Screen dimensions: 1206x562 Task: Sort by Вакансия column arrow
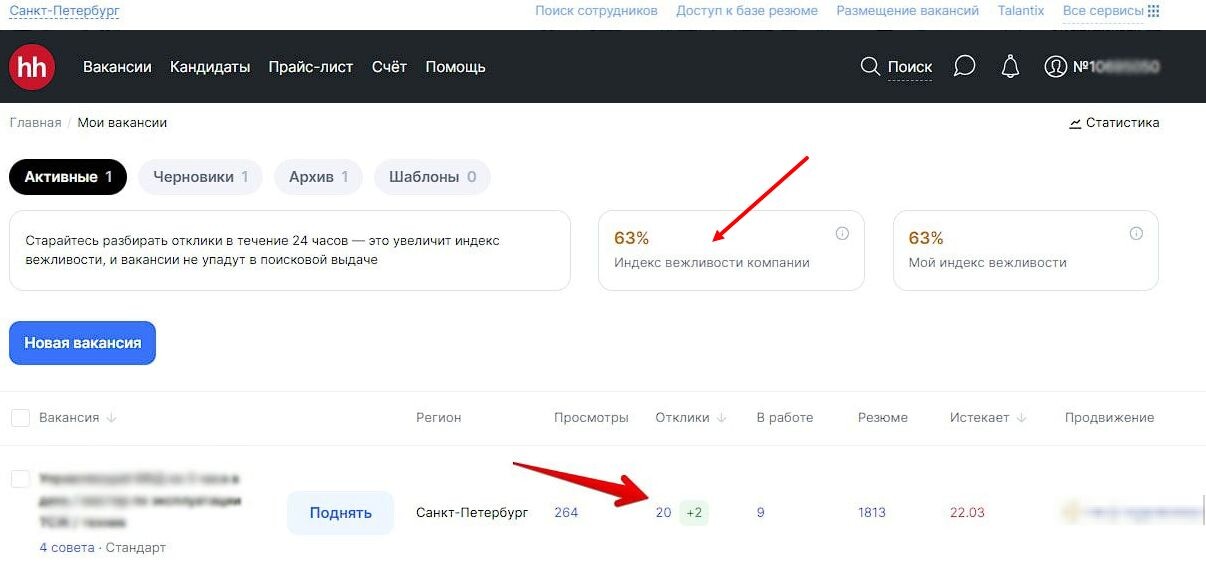111,418
